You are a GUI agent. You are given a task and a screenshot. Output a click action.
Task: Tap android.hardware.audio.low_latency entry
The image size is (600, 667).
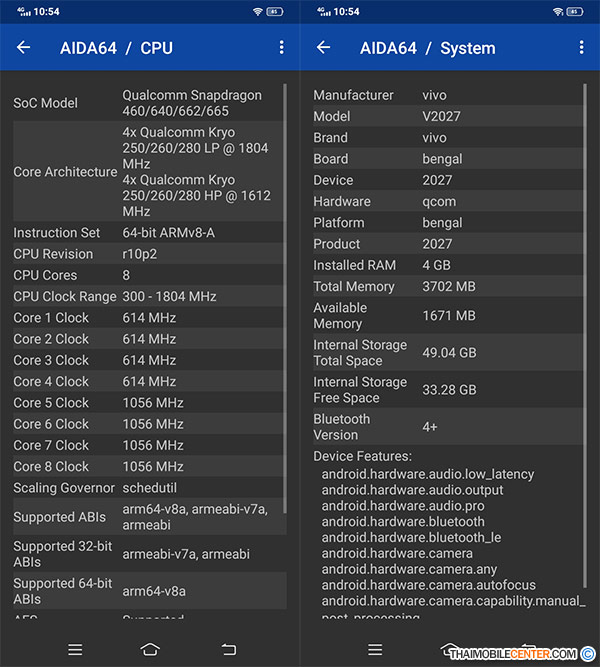(x=428, y=474)
